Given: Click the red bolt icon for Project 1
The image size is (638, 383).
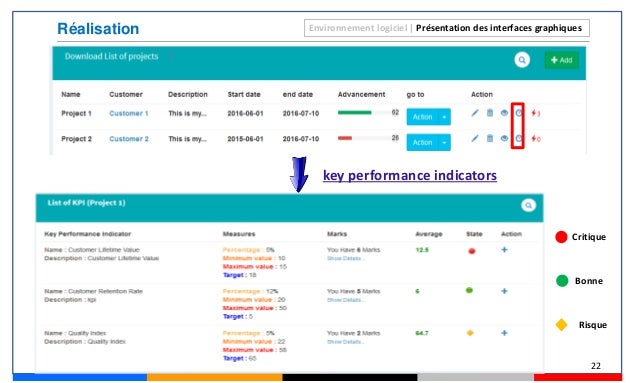Looking at the screenshot, I should [535, 113].
